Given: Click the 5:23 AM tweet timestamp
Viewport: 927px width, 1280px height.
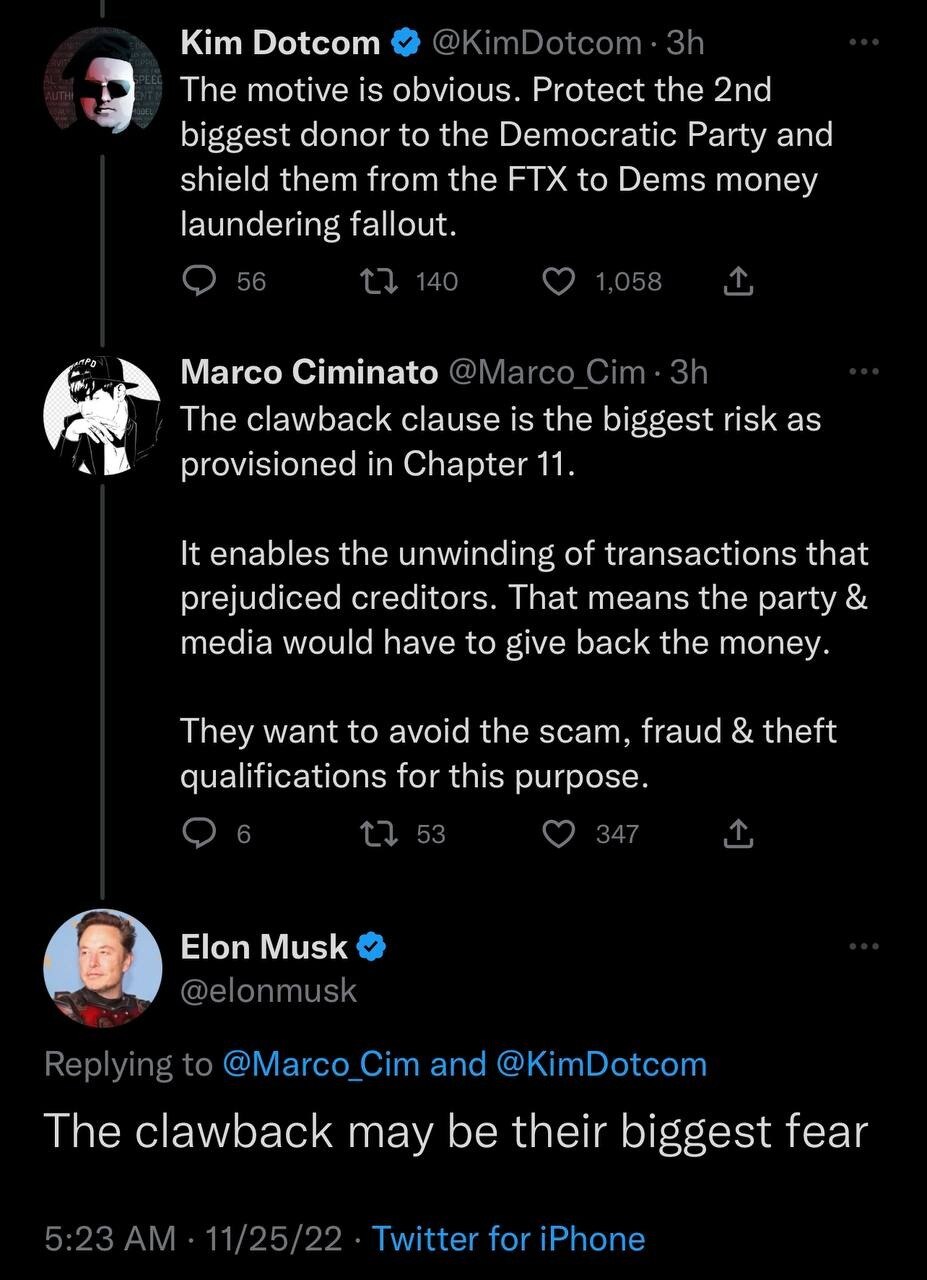Looking at the screenshot, I should tap(110, 1239).
